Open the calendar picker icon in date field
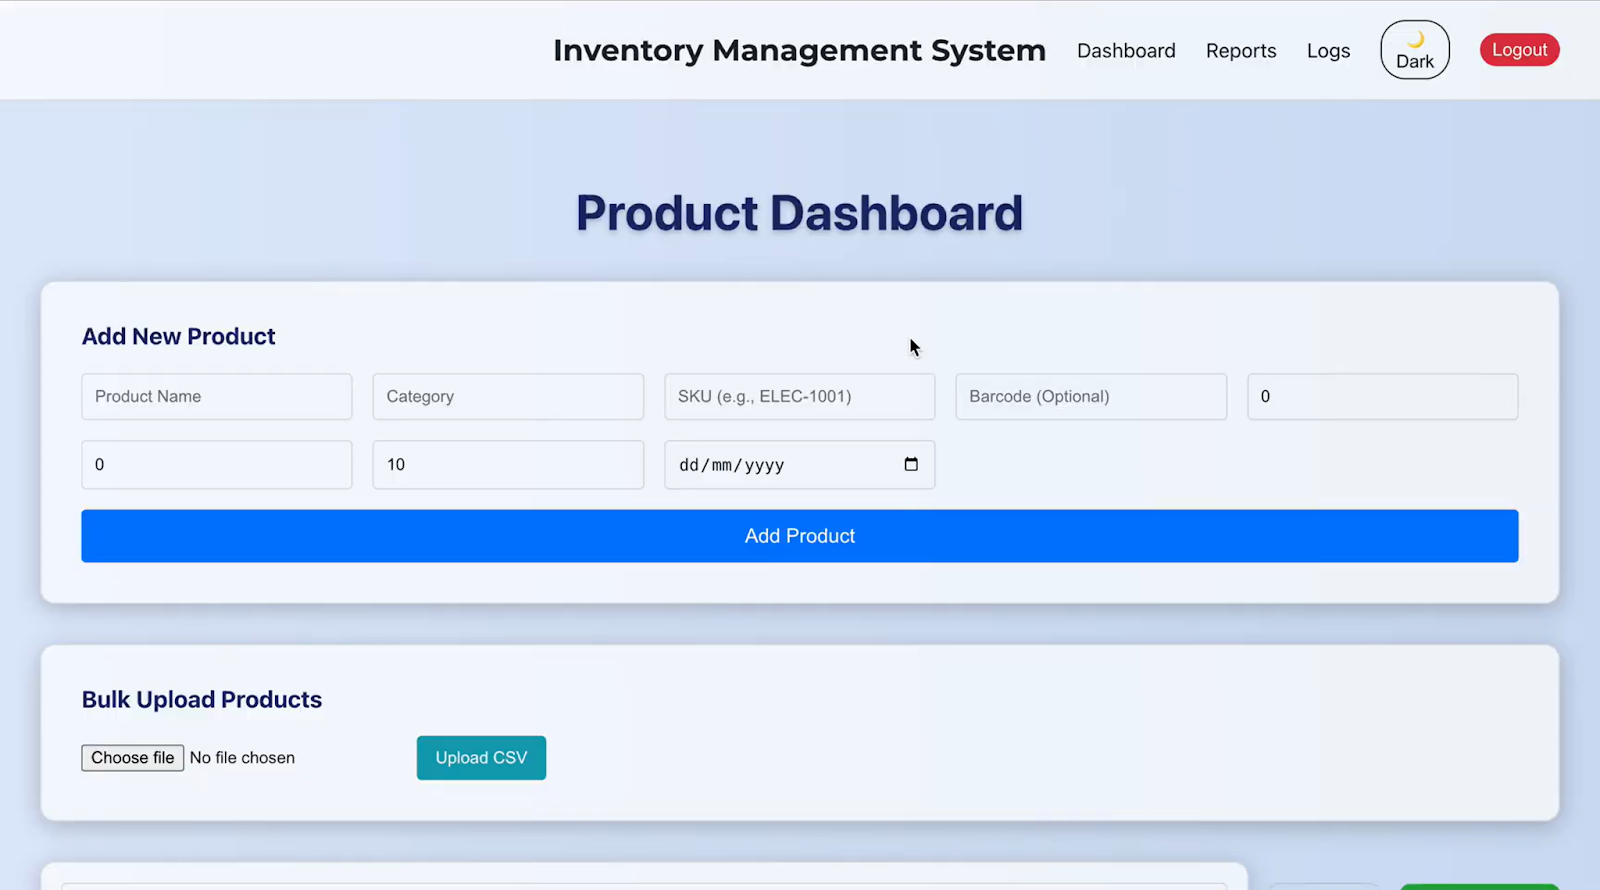Viewport: 1600px width, 890px height. click(910, 464)
